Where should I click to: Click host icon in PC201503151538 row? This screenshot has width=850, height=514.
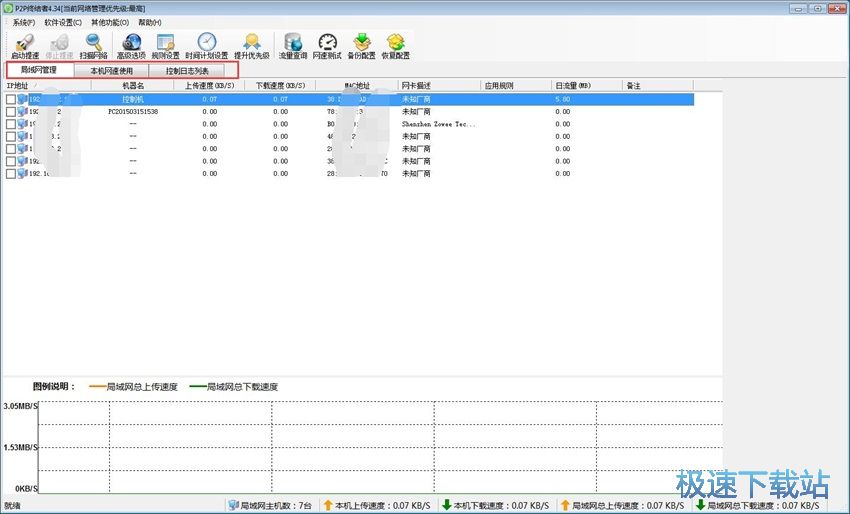coord(22,112)
